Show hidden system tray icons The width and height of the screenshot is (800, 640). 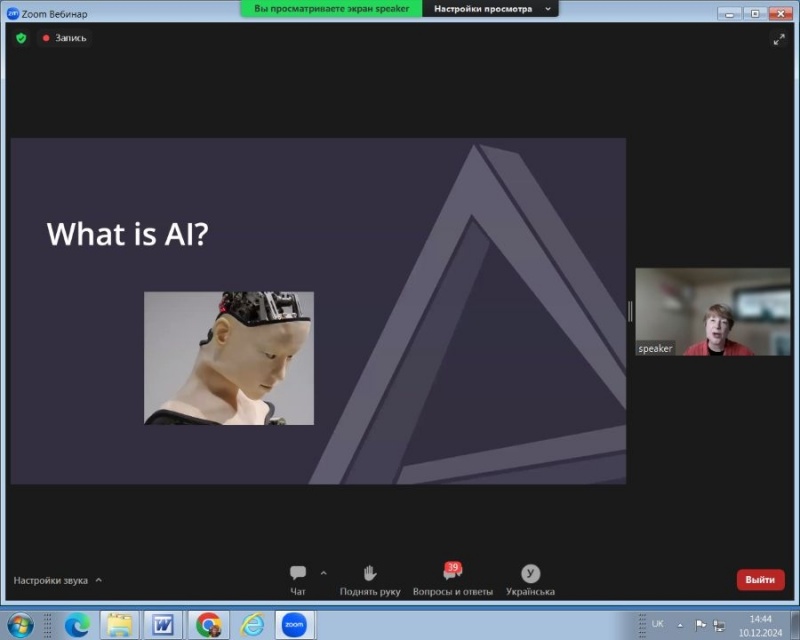[680, 625]
